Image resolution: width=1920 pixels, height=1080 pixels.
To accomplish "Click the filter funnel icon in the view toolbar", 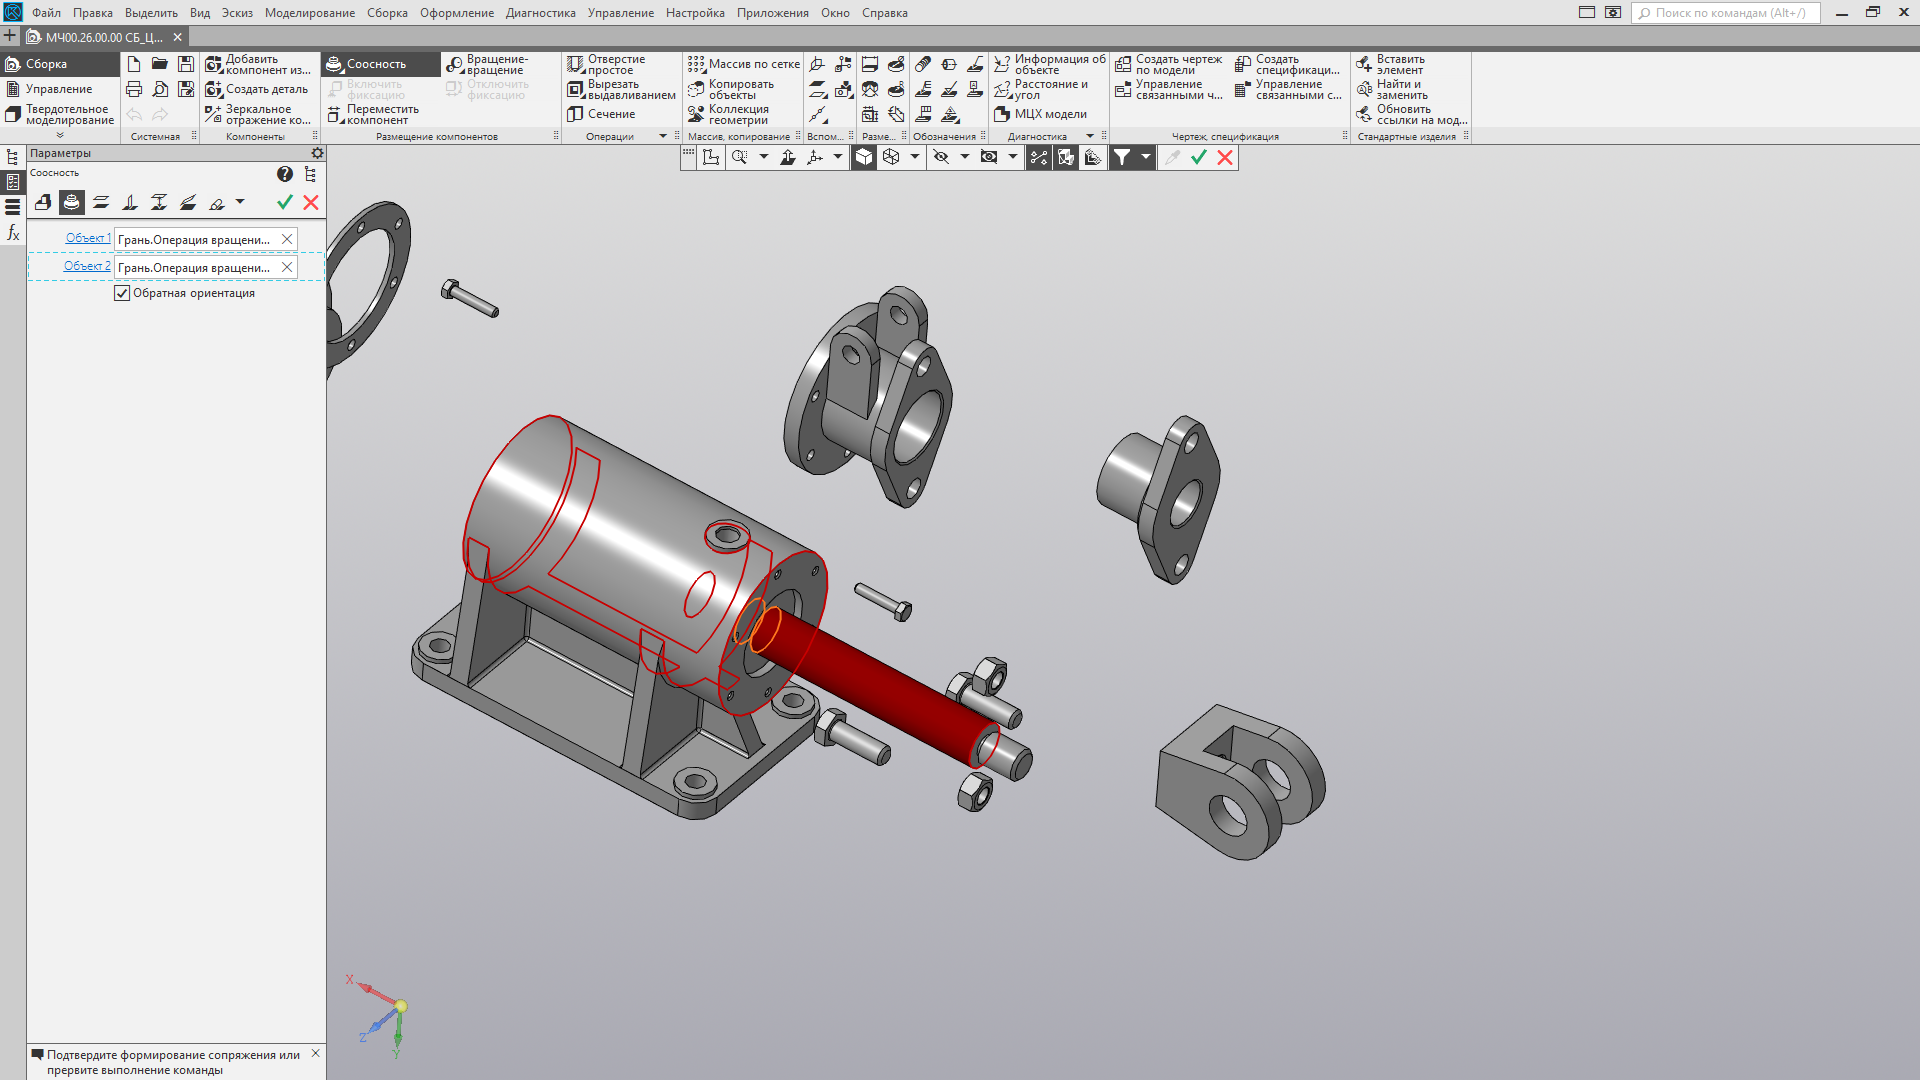I will [x=1122, y=157].
